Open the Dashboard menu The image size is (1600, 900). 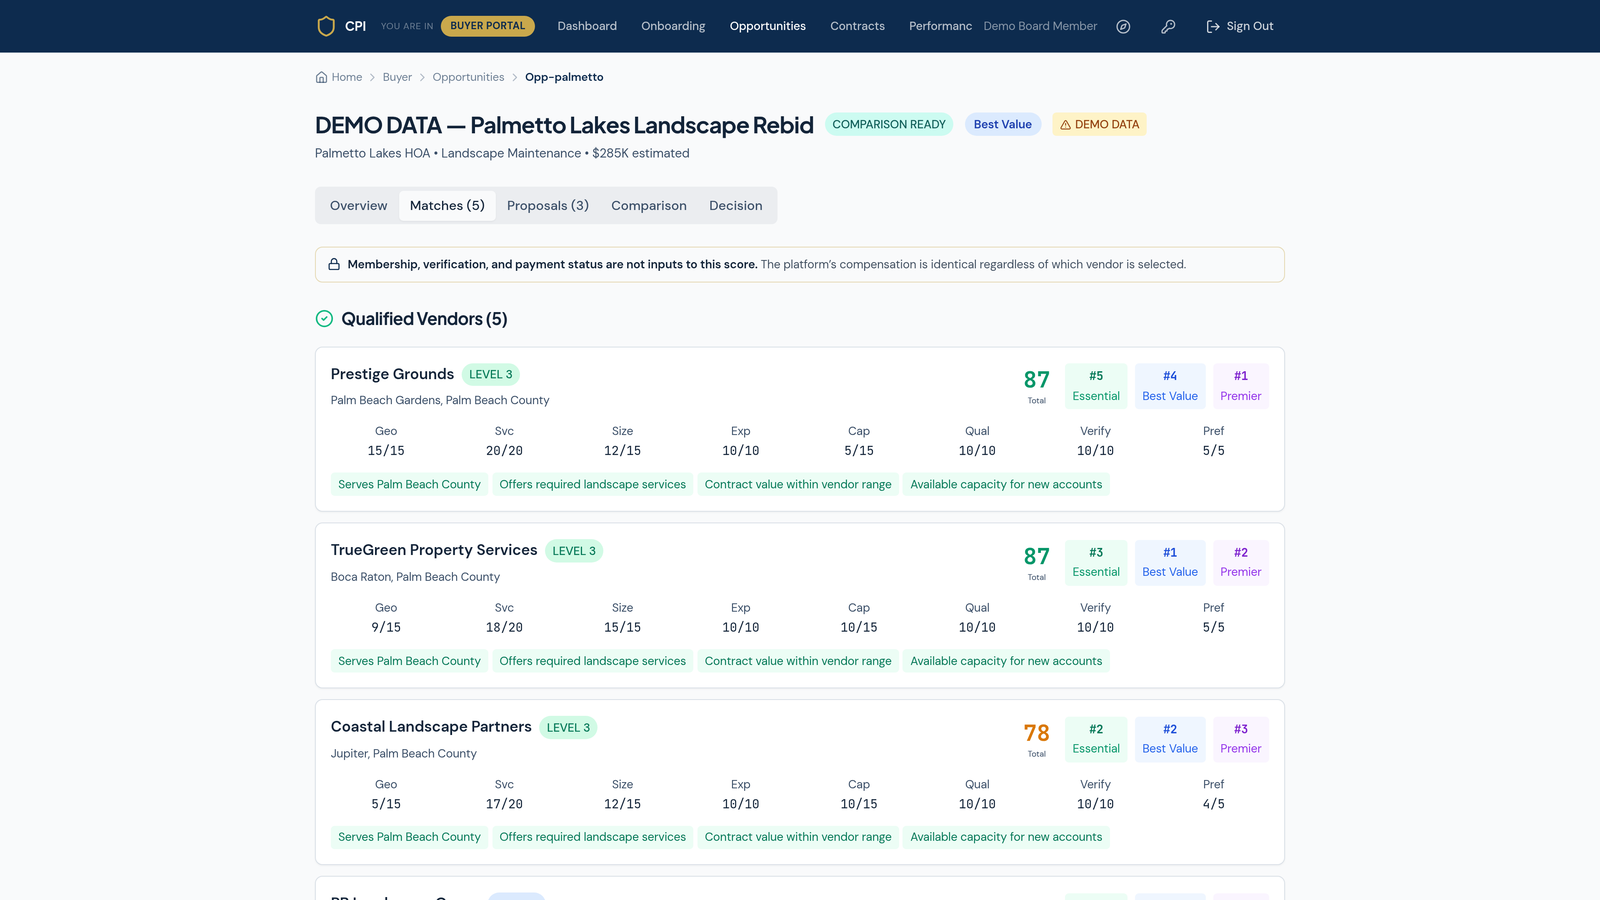(x=587, y=26)
